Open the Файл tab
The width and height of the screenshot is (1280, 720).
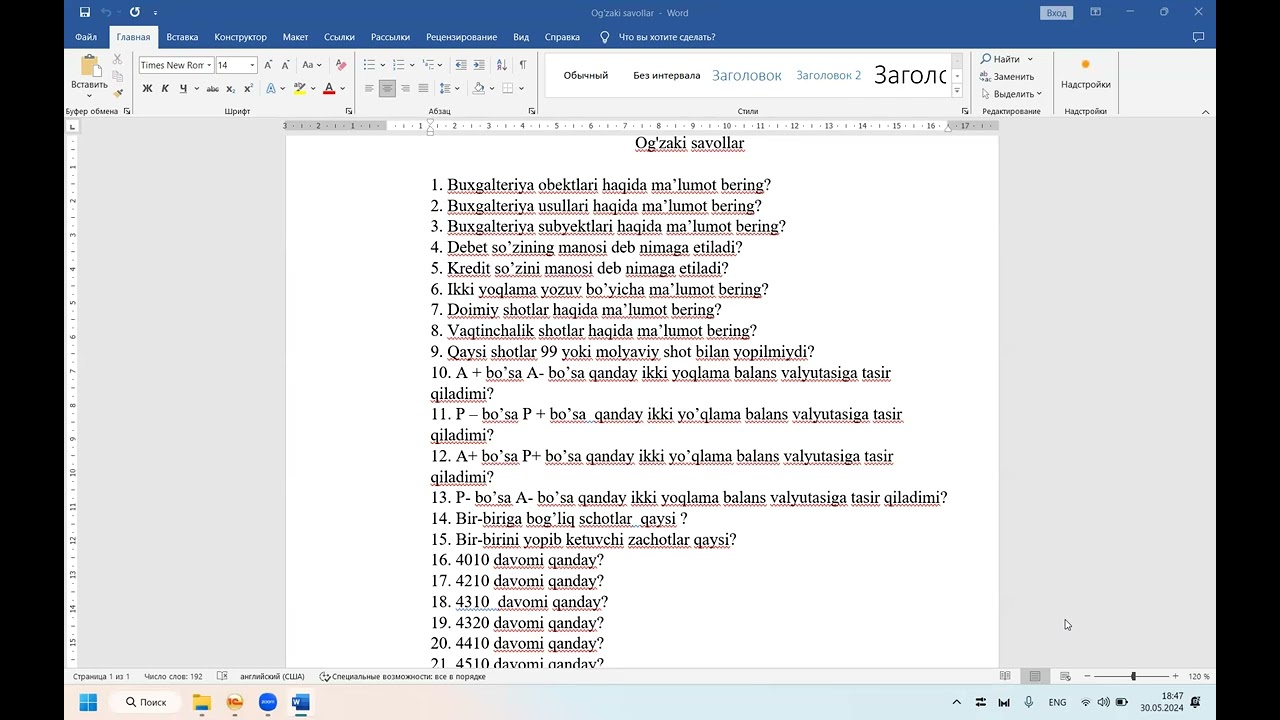86,37
